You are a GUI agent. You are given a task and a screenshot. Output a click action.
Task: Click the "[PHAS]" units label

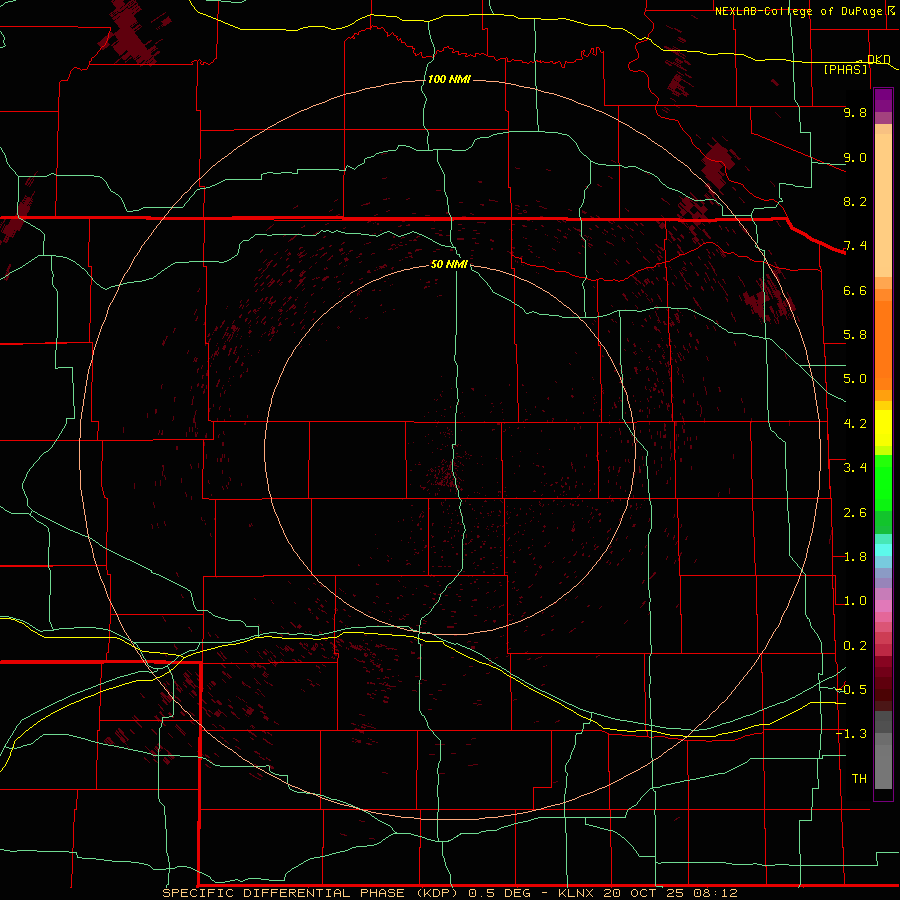pos(845,69)
